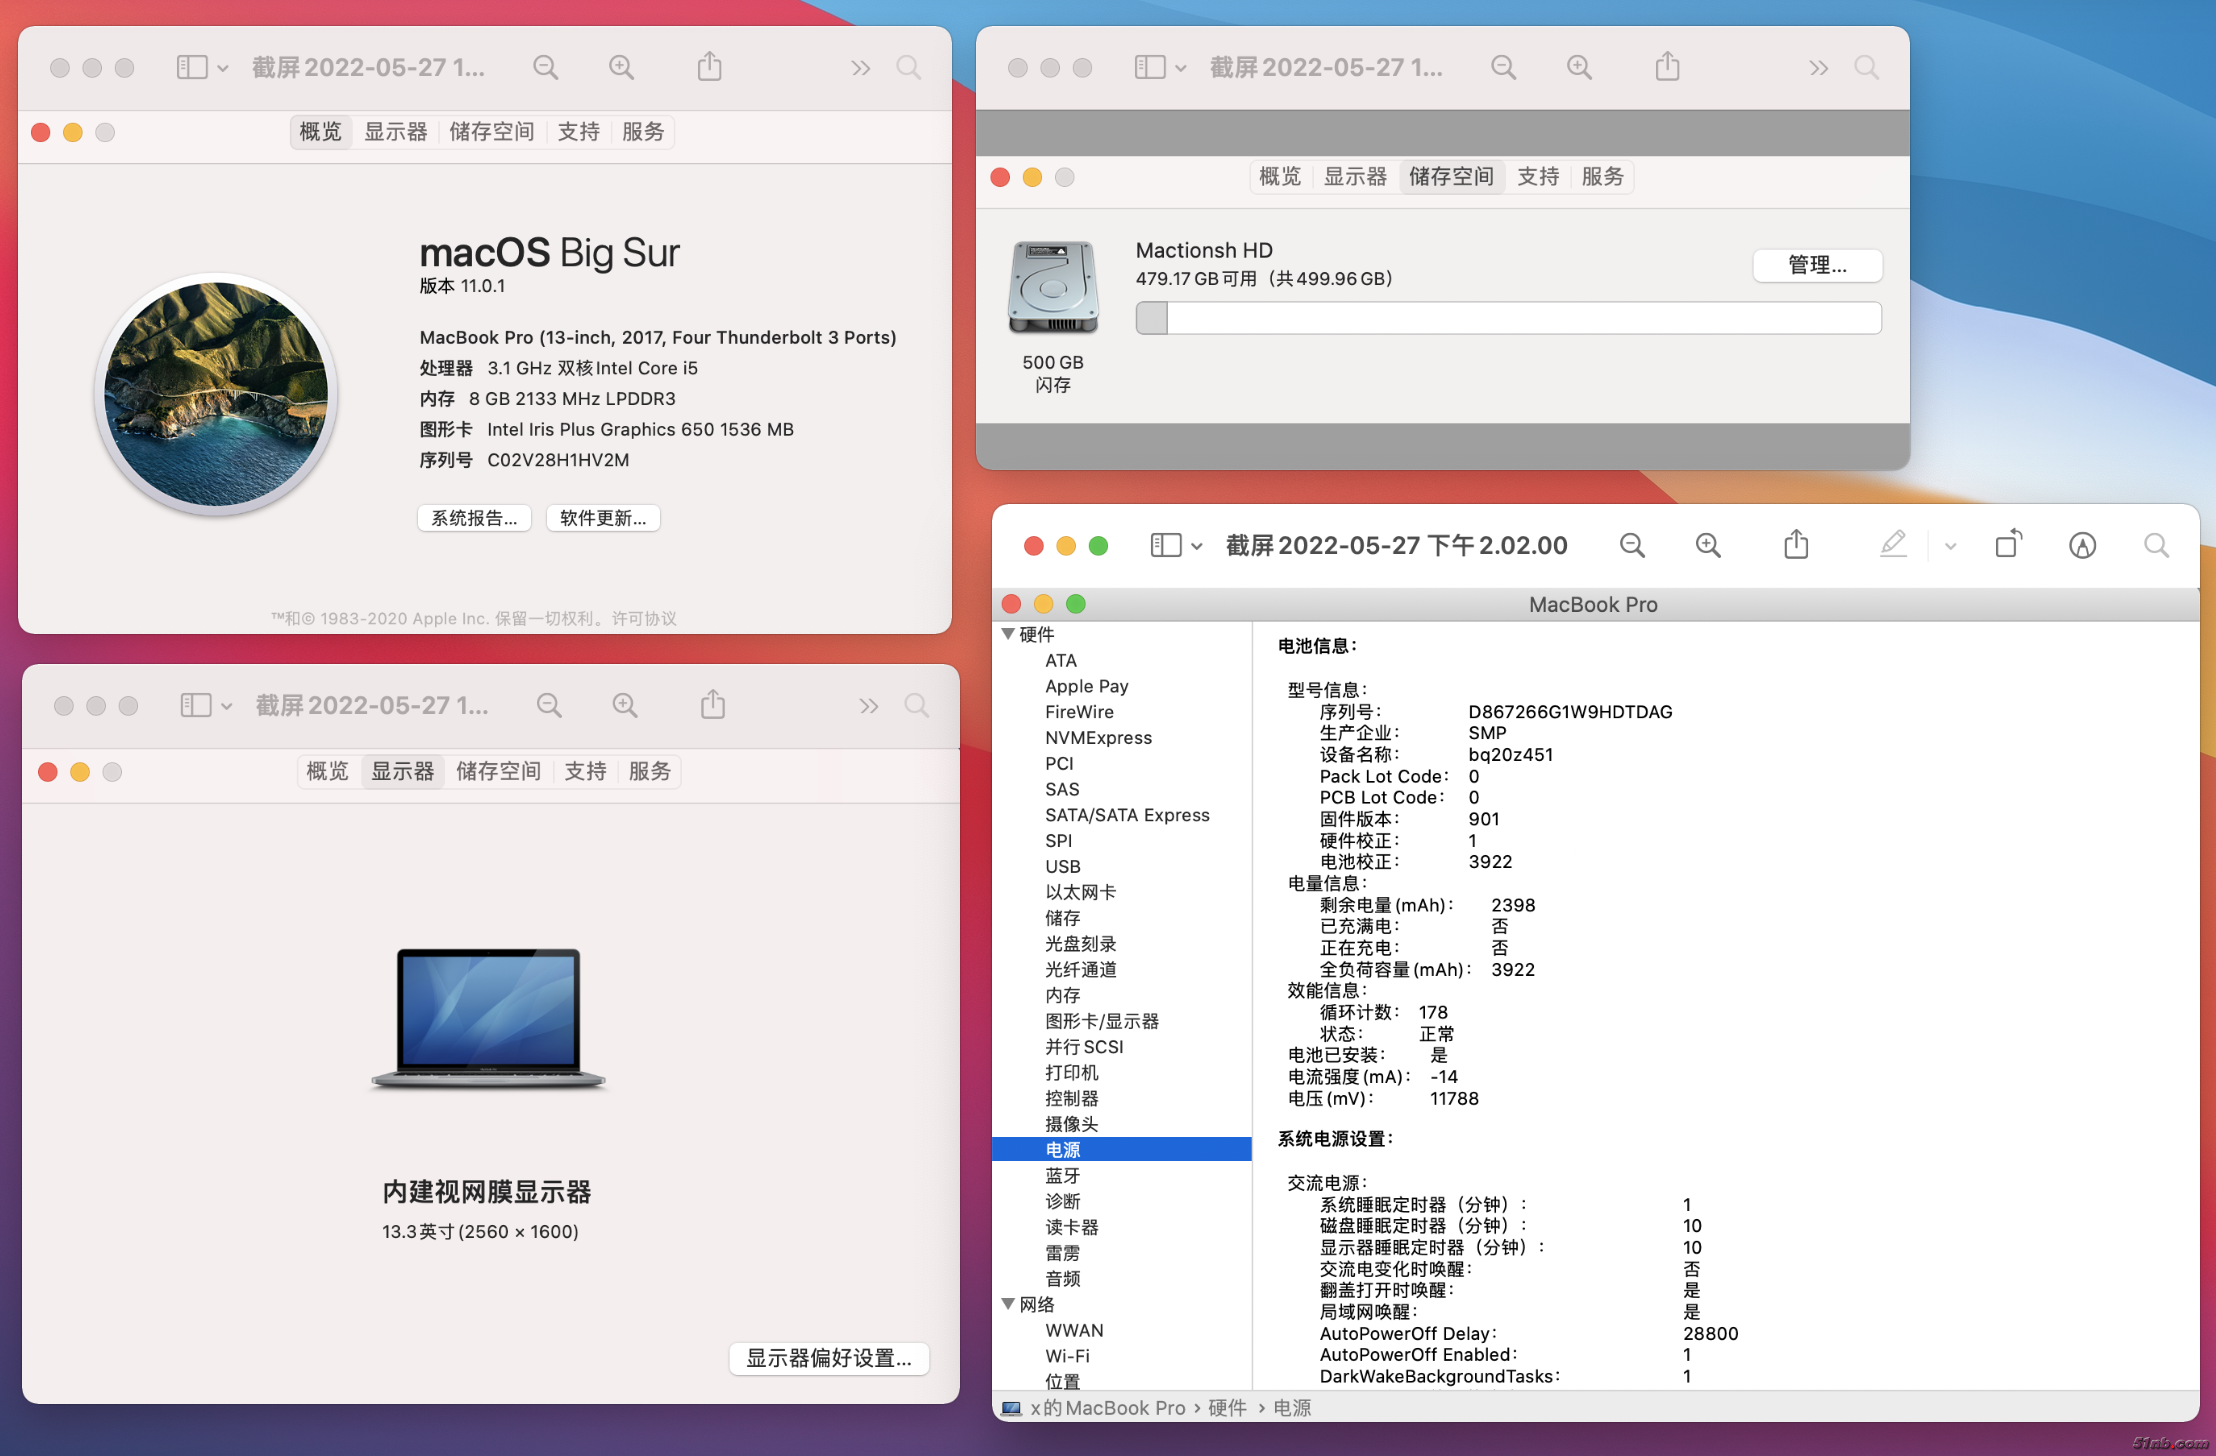Click the 管理... storage button
2216x1456 pixels.
[1817, 265]
